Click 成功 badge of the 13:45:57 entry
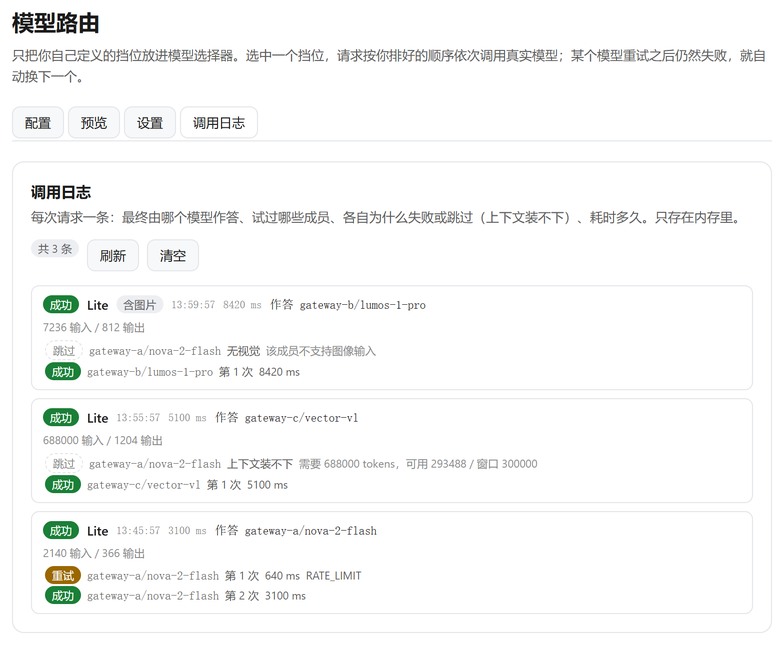This screenshot has width=784, height=645. [61, 530]
